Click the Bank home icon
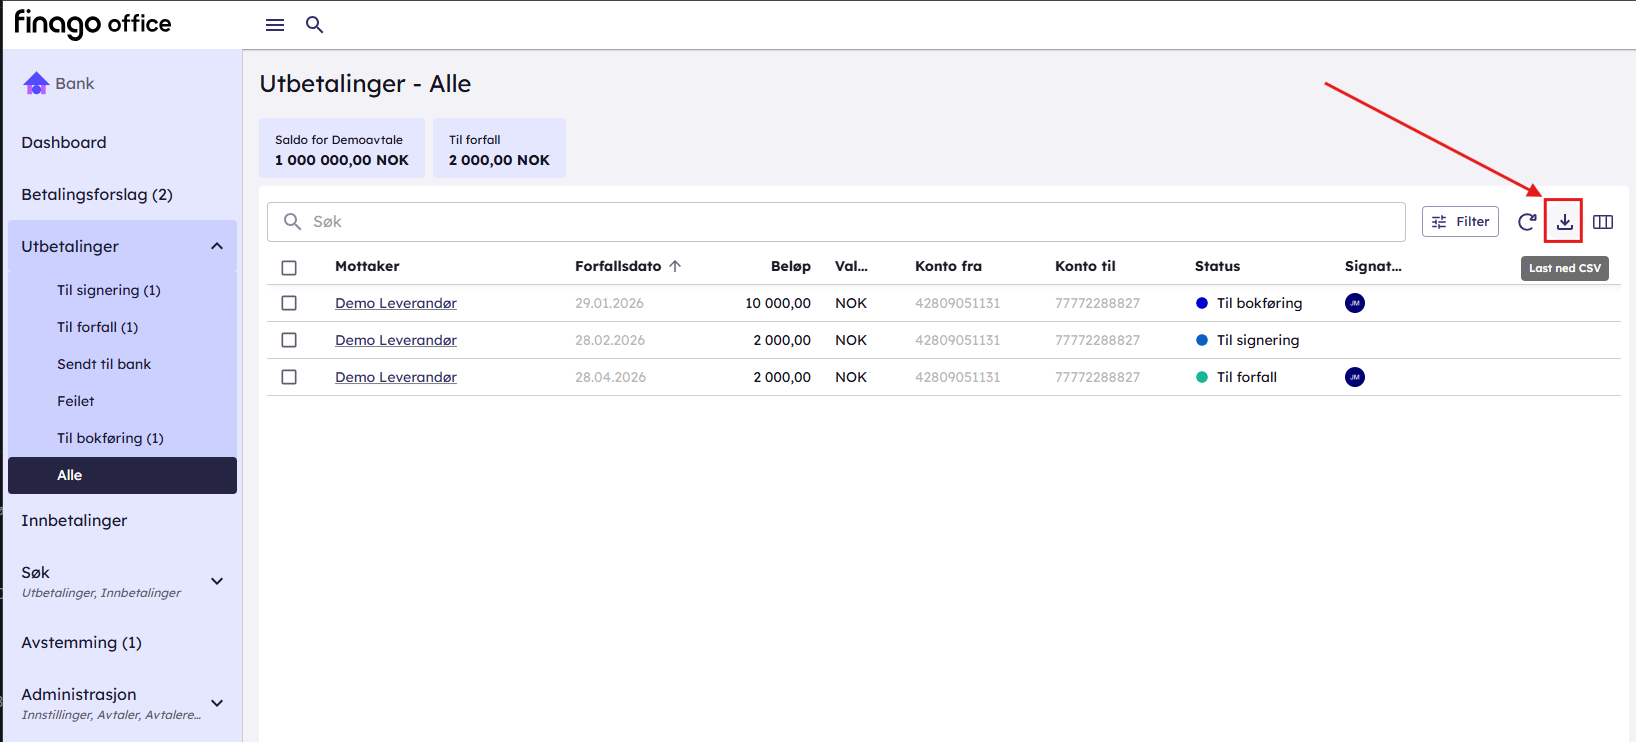Viewport: 1636px width, 742px height. [x=36, y=84]
